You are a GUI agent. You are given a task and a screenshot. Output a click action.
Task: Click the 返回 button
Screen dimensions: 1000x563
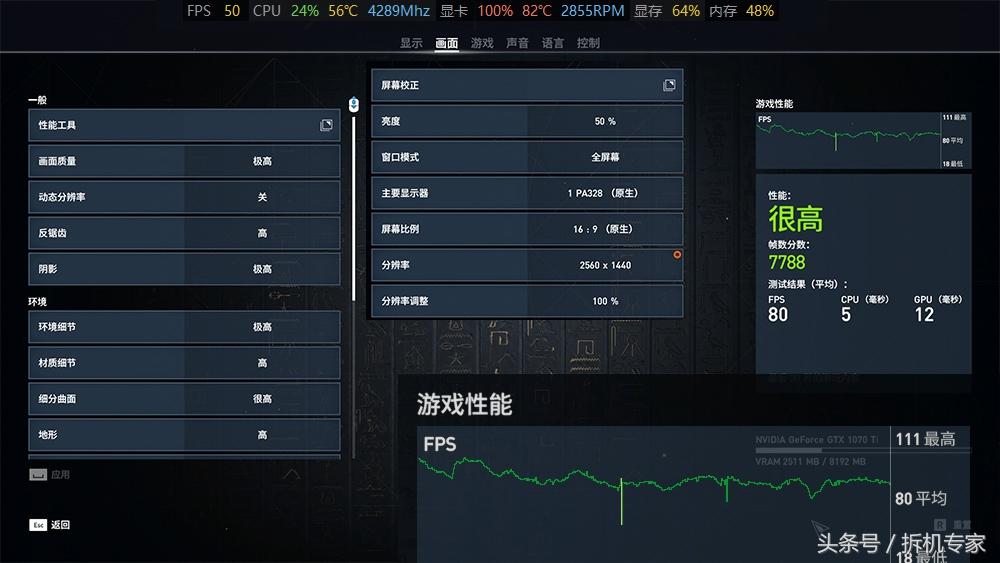[x=61, y=525]
